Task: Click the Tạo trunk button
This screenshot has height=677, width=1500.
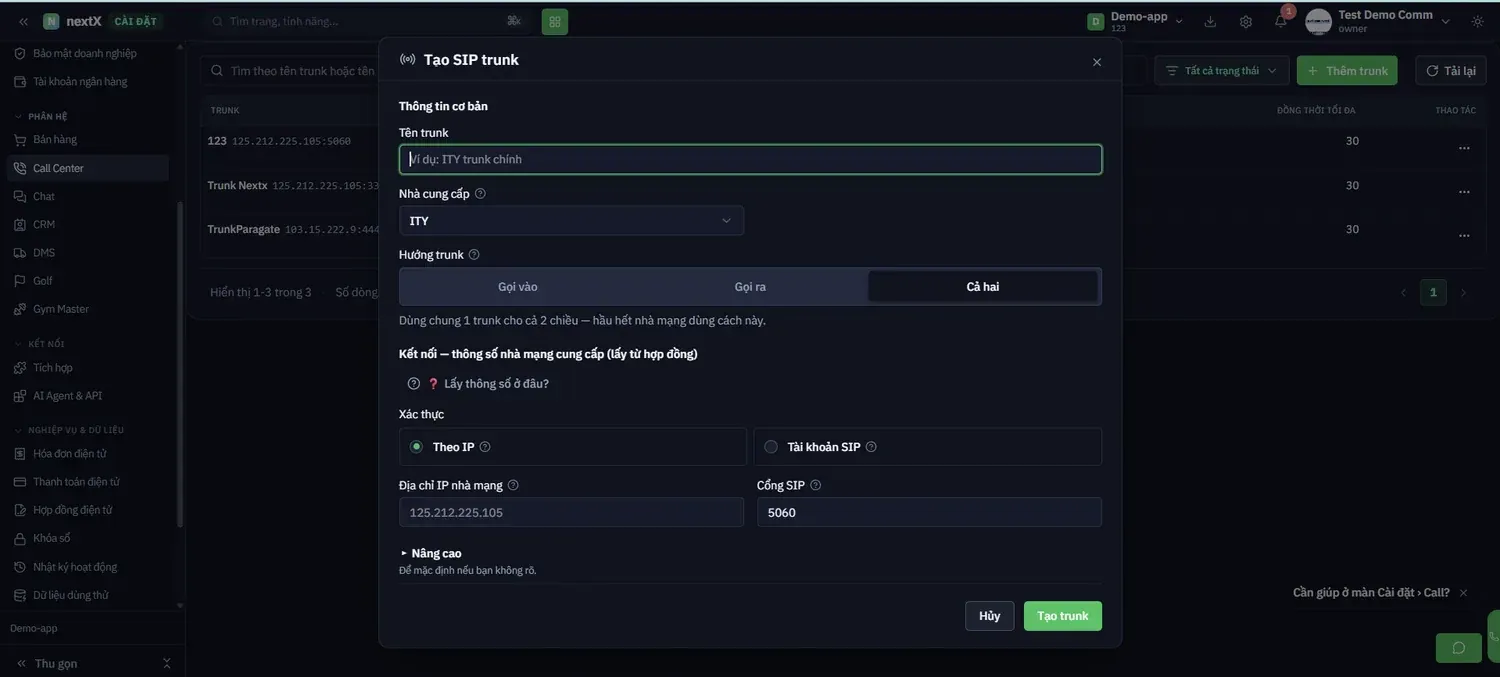Action: (1063, 616)
